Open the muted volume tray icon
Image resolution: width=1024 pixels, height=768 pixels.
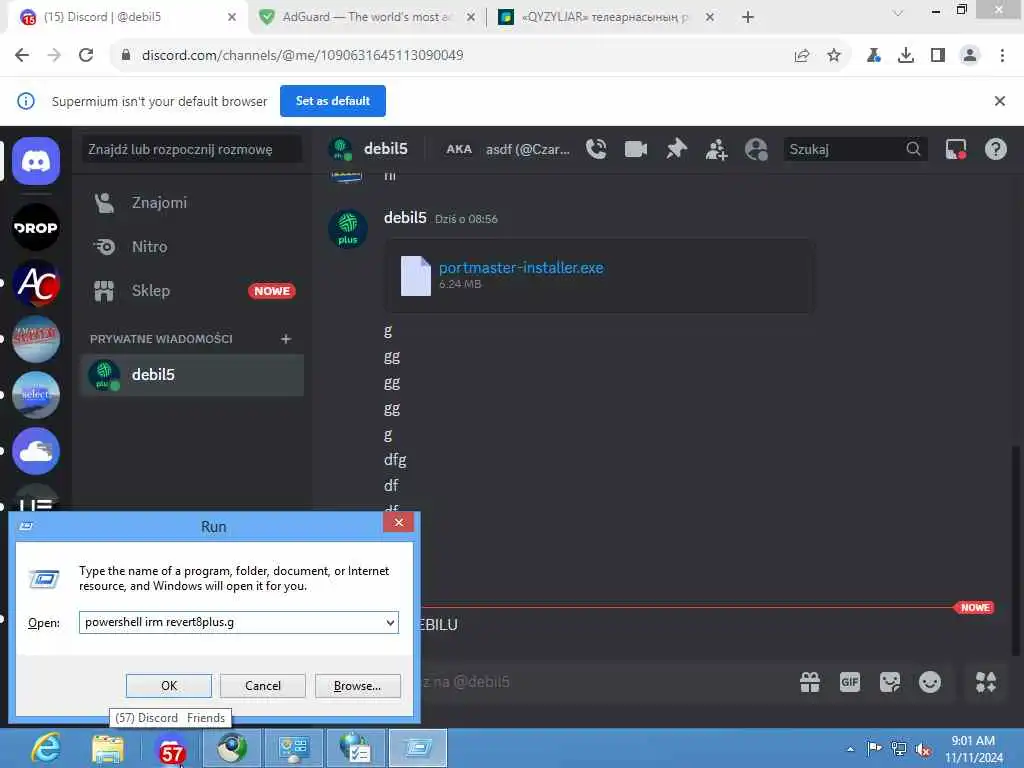click(x=923, y=749)
